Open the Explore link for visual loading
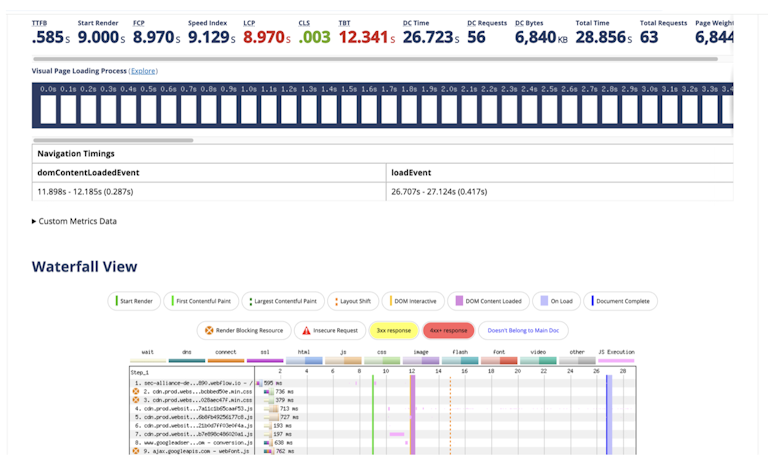768x460 pixels. point(143,71)
